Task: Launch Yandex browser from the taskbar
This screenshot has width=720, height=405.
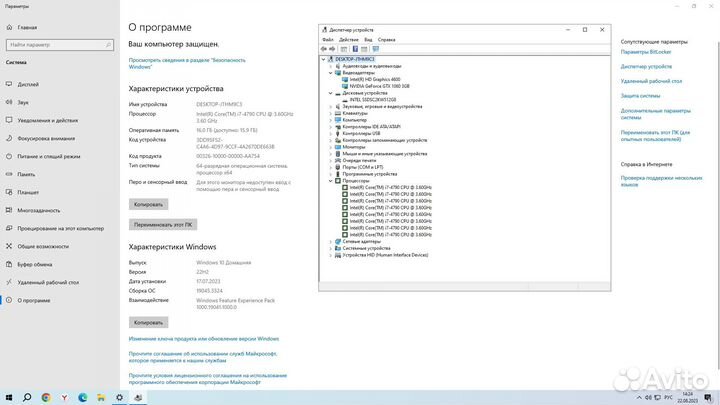Action: point(64,398)
